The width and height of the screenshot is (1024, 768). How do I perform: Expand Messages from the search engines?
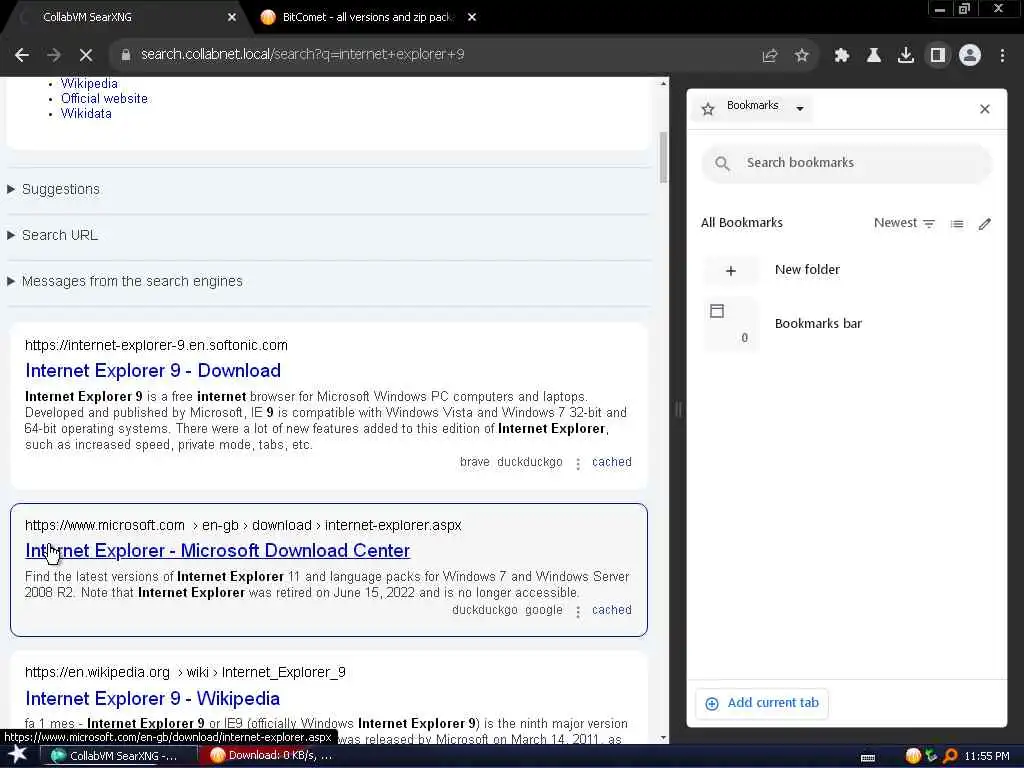point(125,281)
